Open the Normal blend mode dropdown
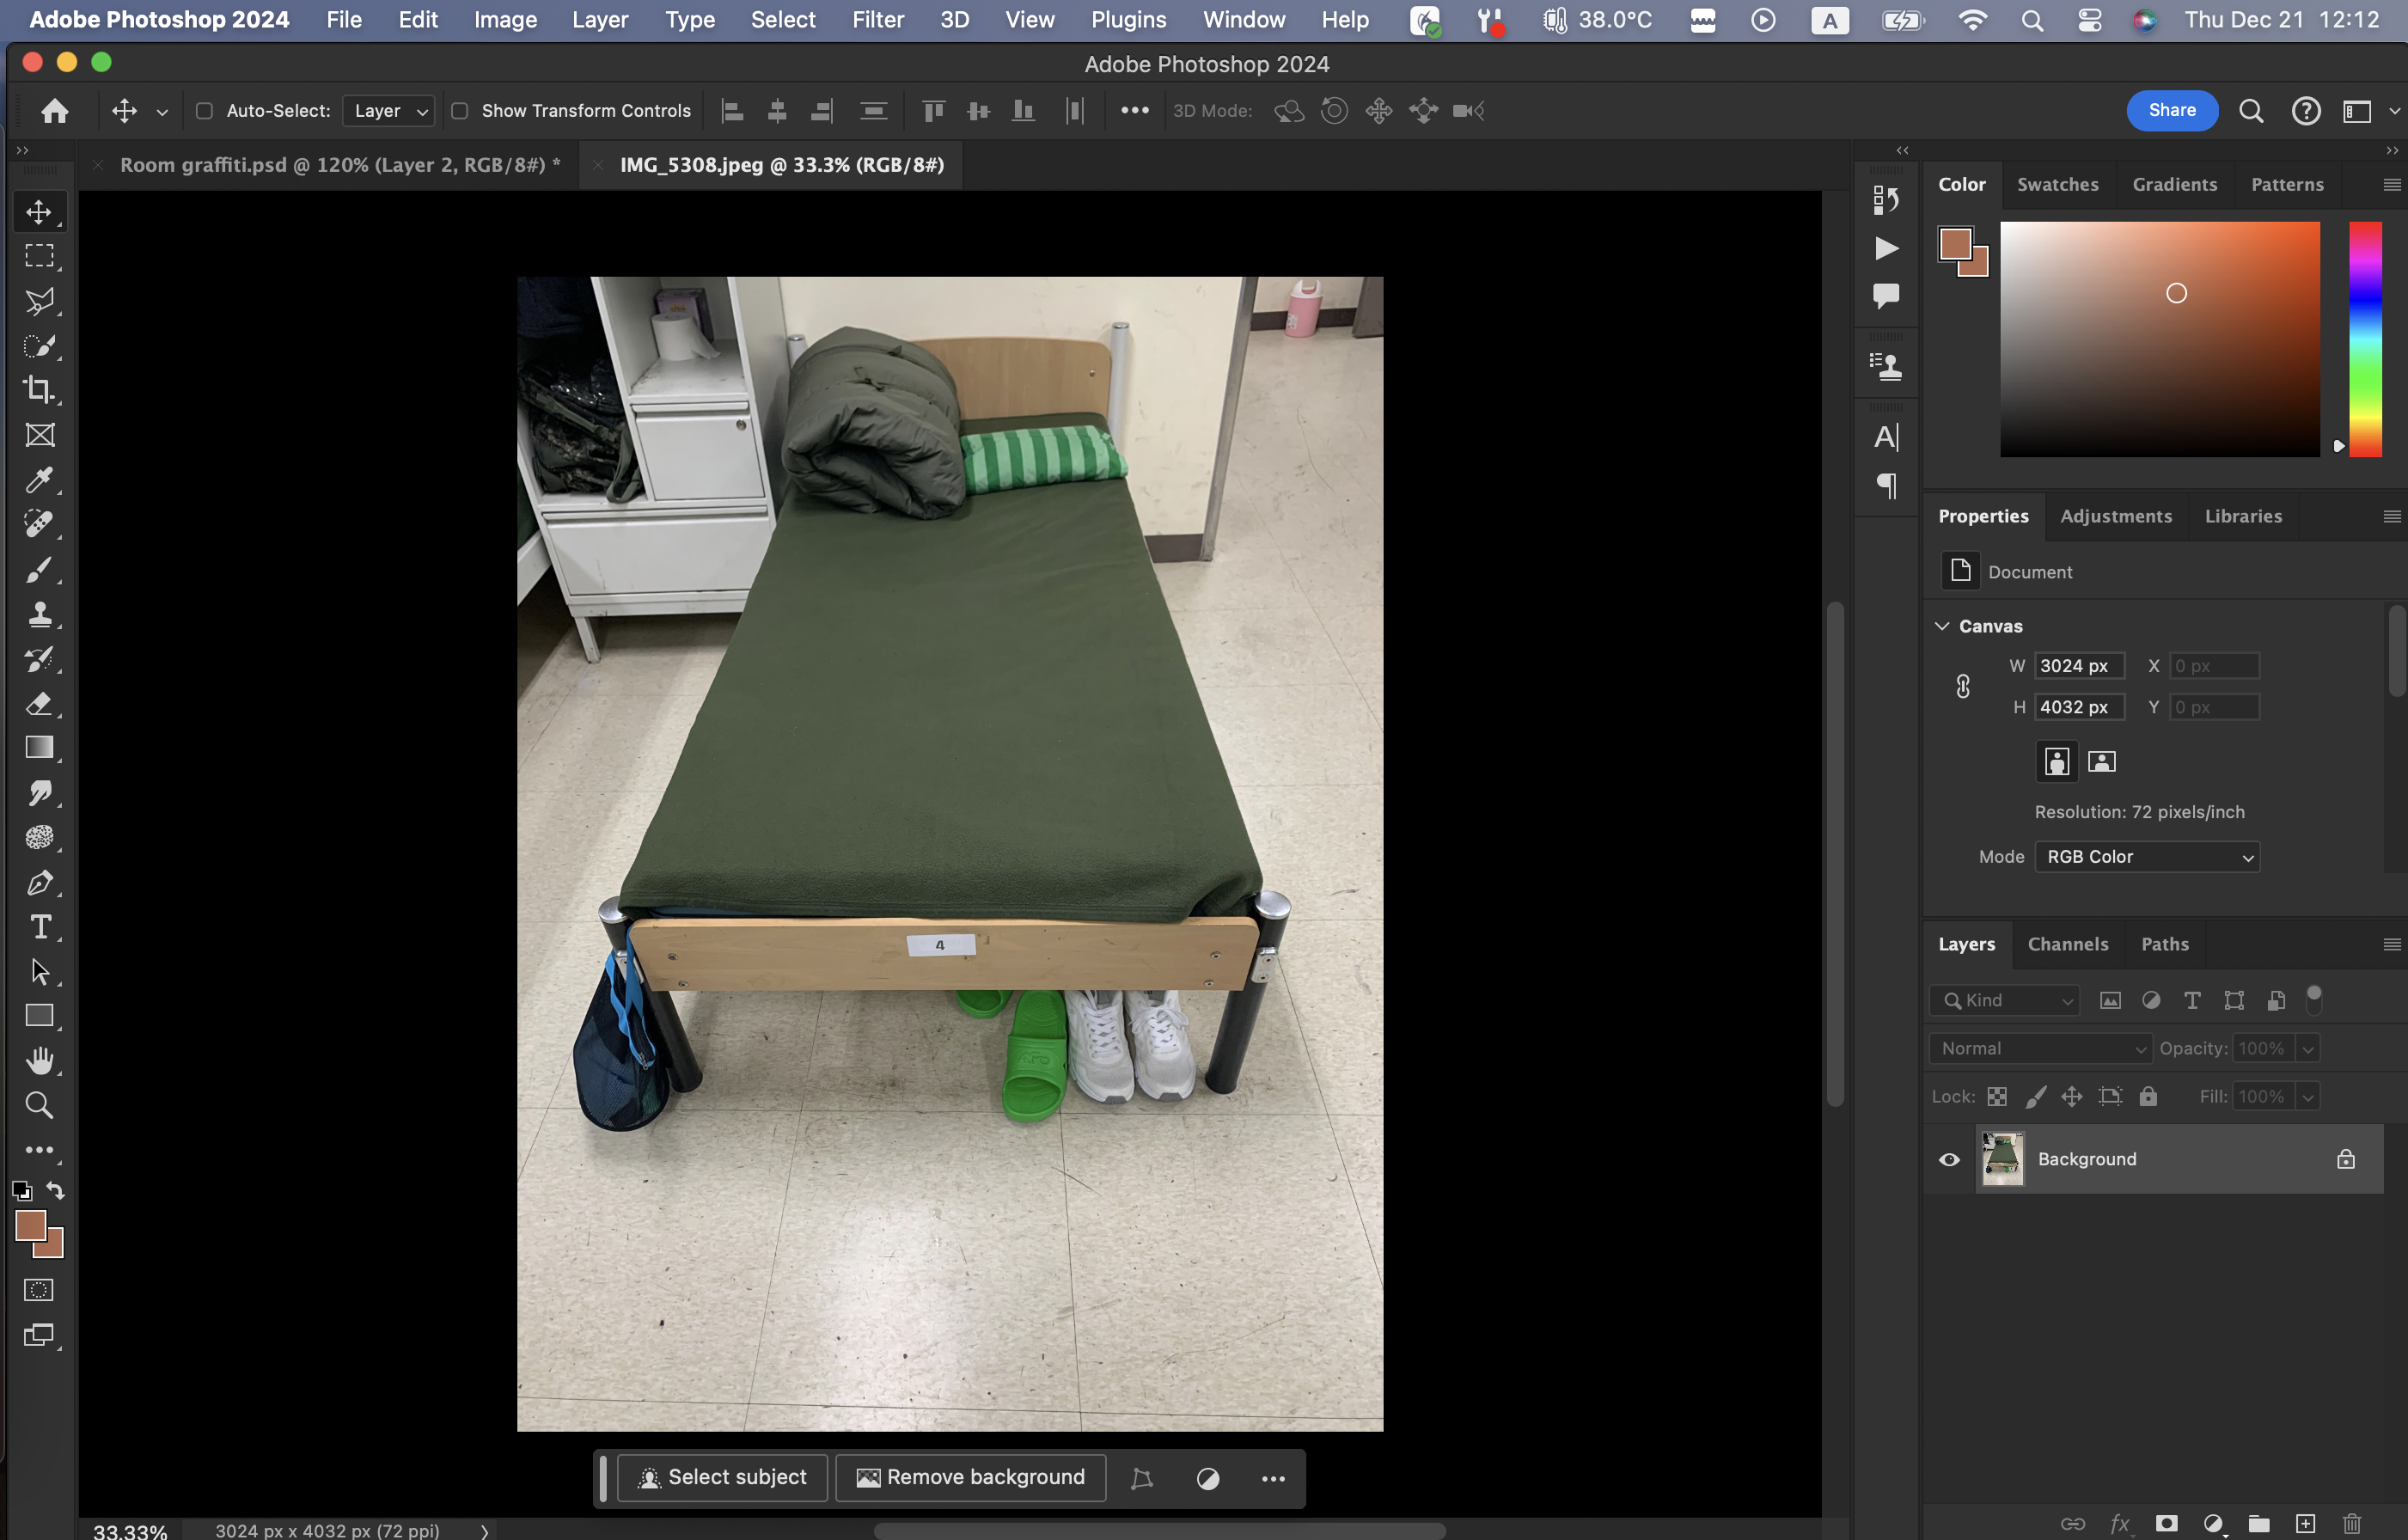 2040,1048
